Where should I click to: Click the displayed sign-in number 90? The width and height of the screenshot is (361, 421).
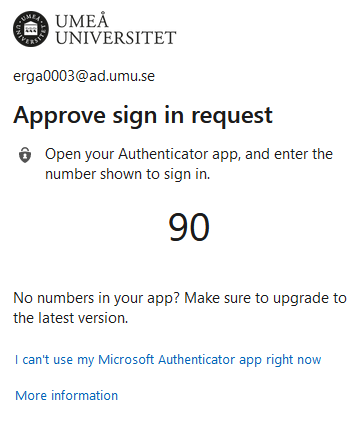click(x=189, y=227)
